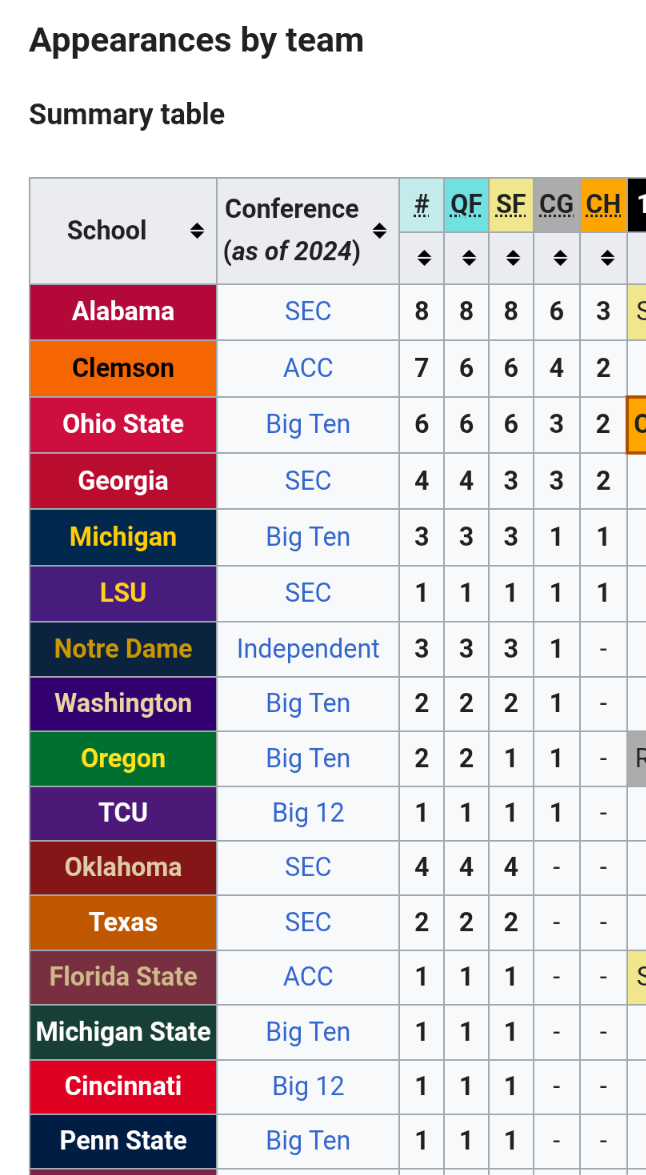646x1175 pixels.
Task: Open Big 12 link for Cincinnati
Action: click(308, 1086)
